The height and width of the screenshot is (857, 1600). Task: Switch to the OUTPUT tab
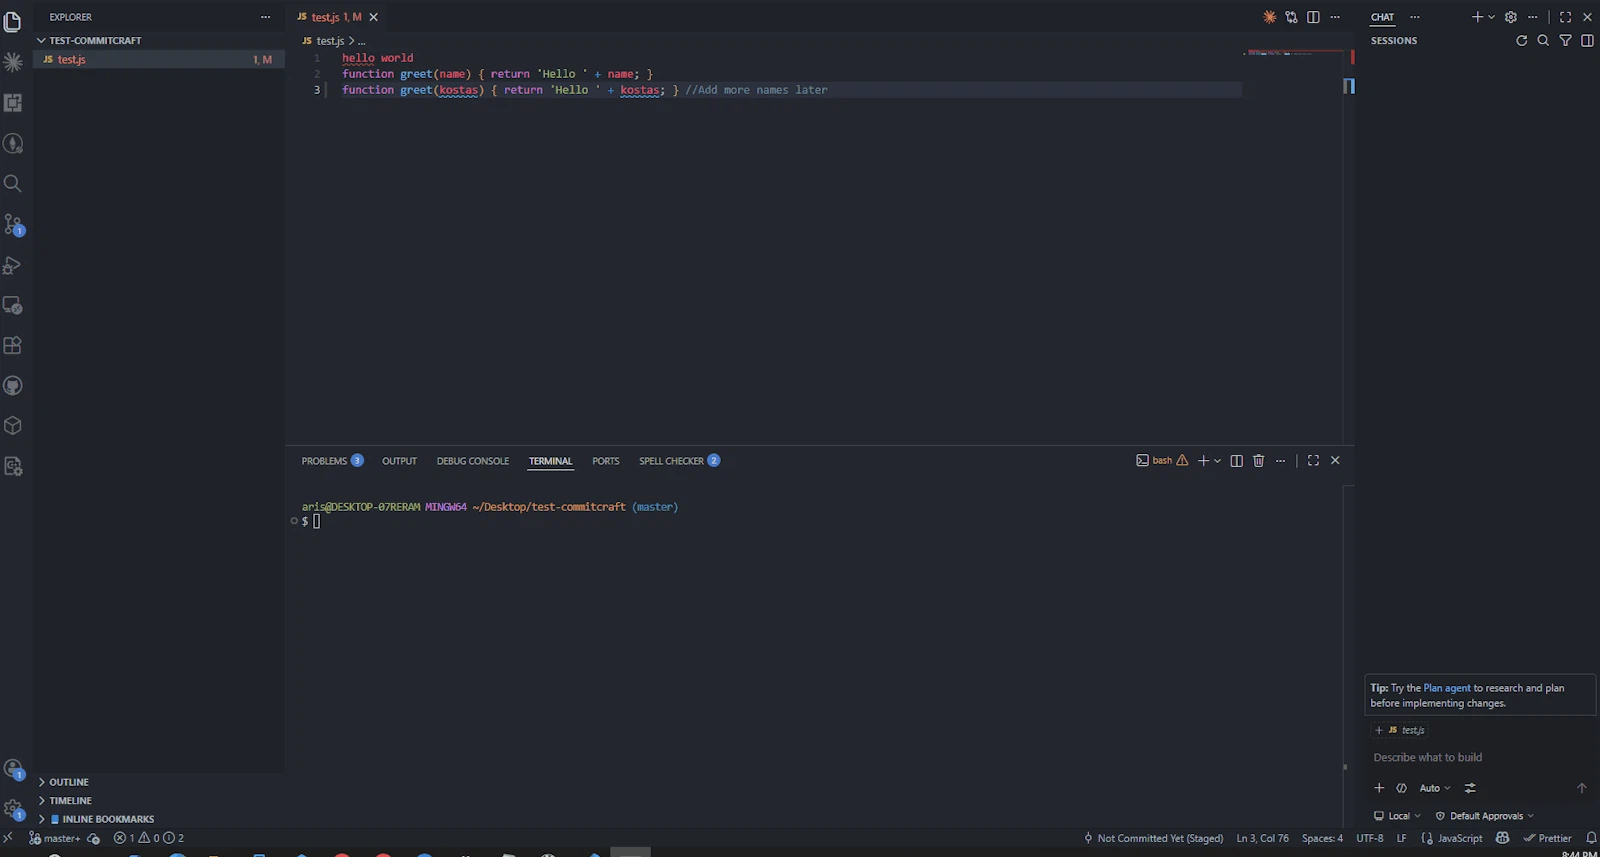399,461
